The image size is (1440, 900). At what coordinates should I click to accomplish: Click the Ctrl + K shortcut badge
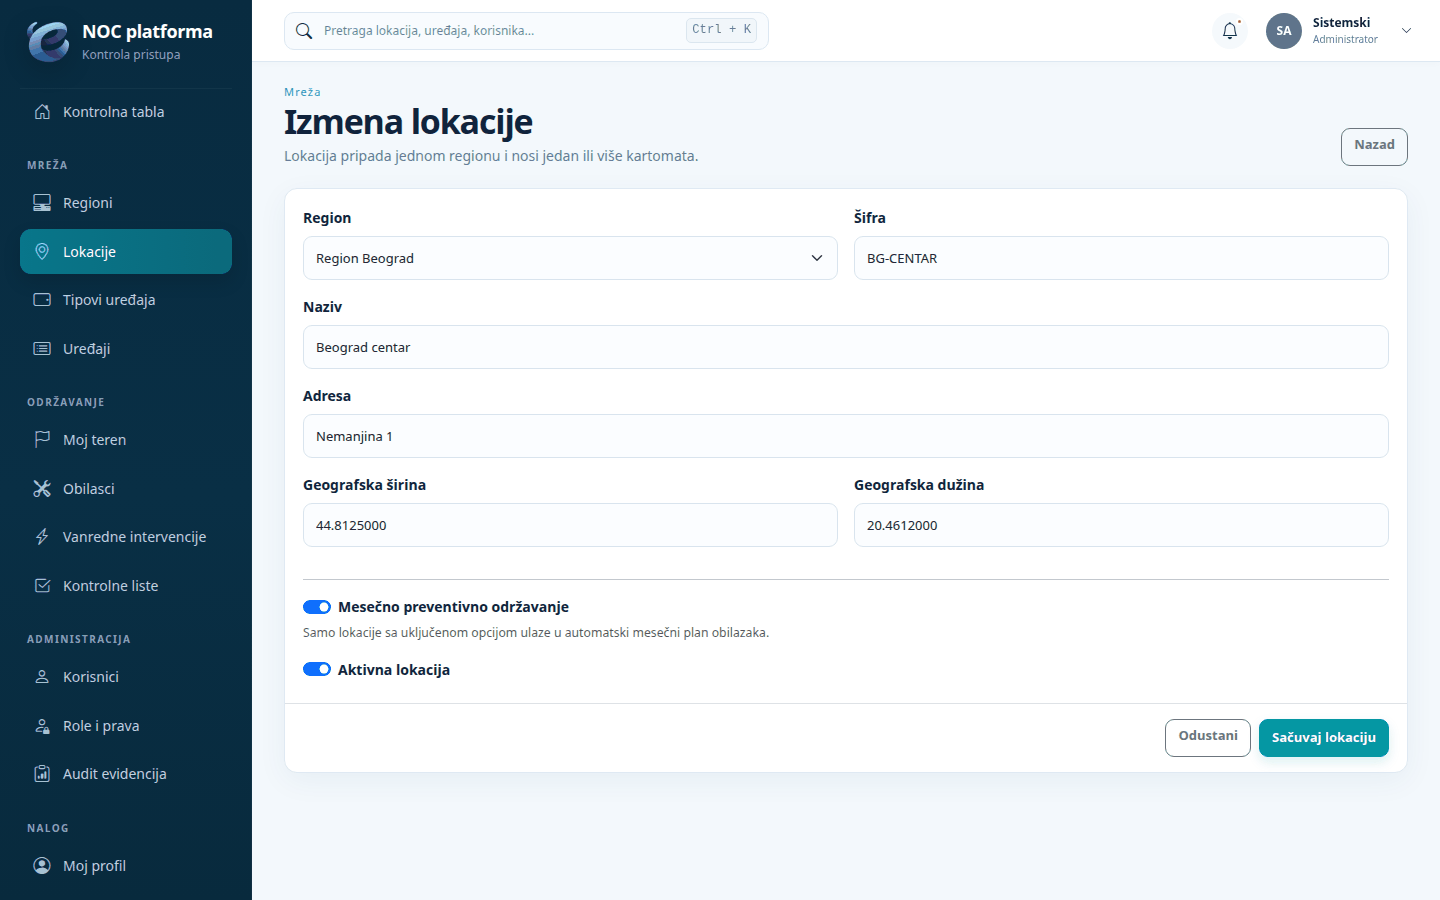click(721, 30)
